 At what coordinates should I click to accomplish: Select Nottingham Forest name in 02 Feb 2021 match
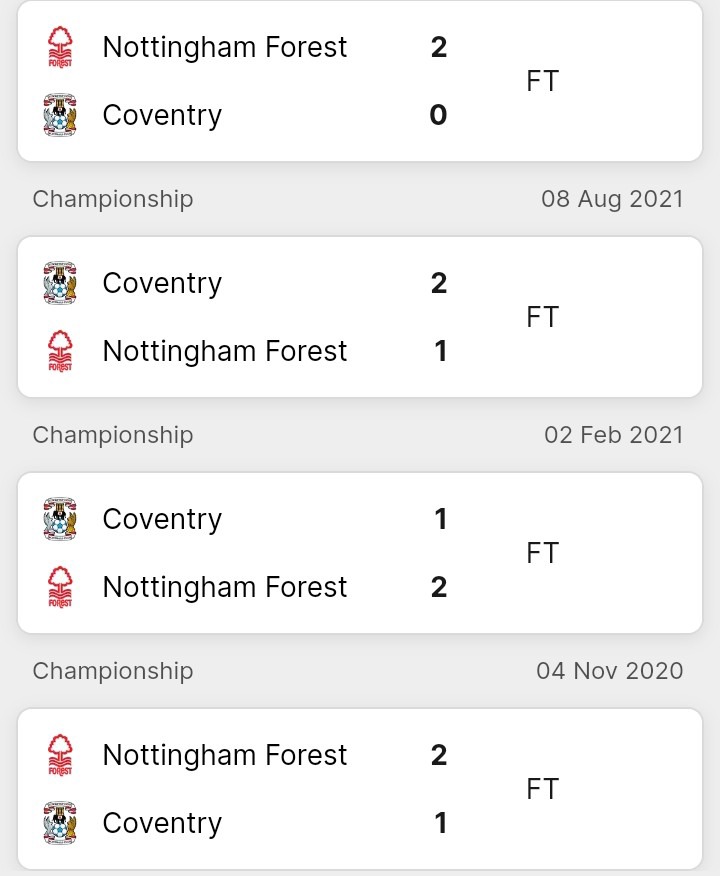pyautogui.click(x=225, y=588)
